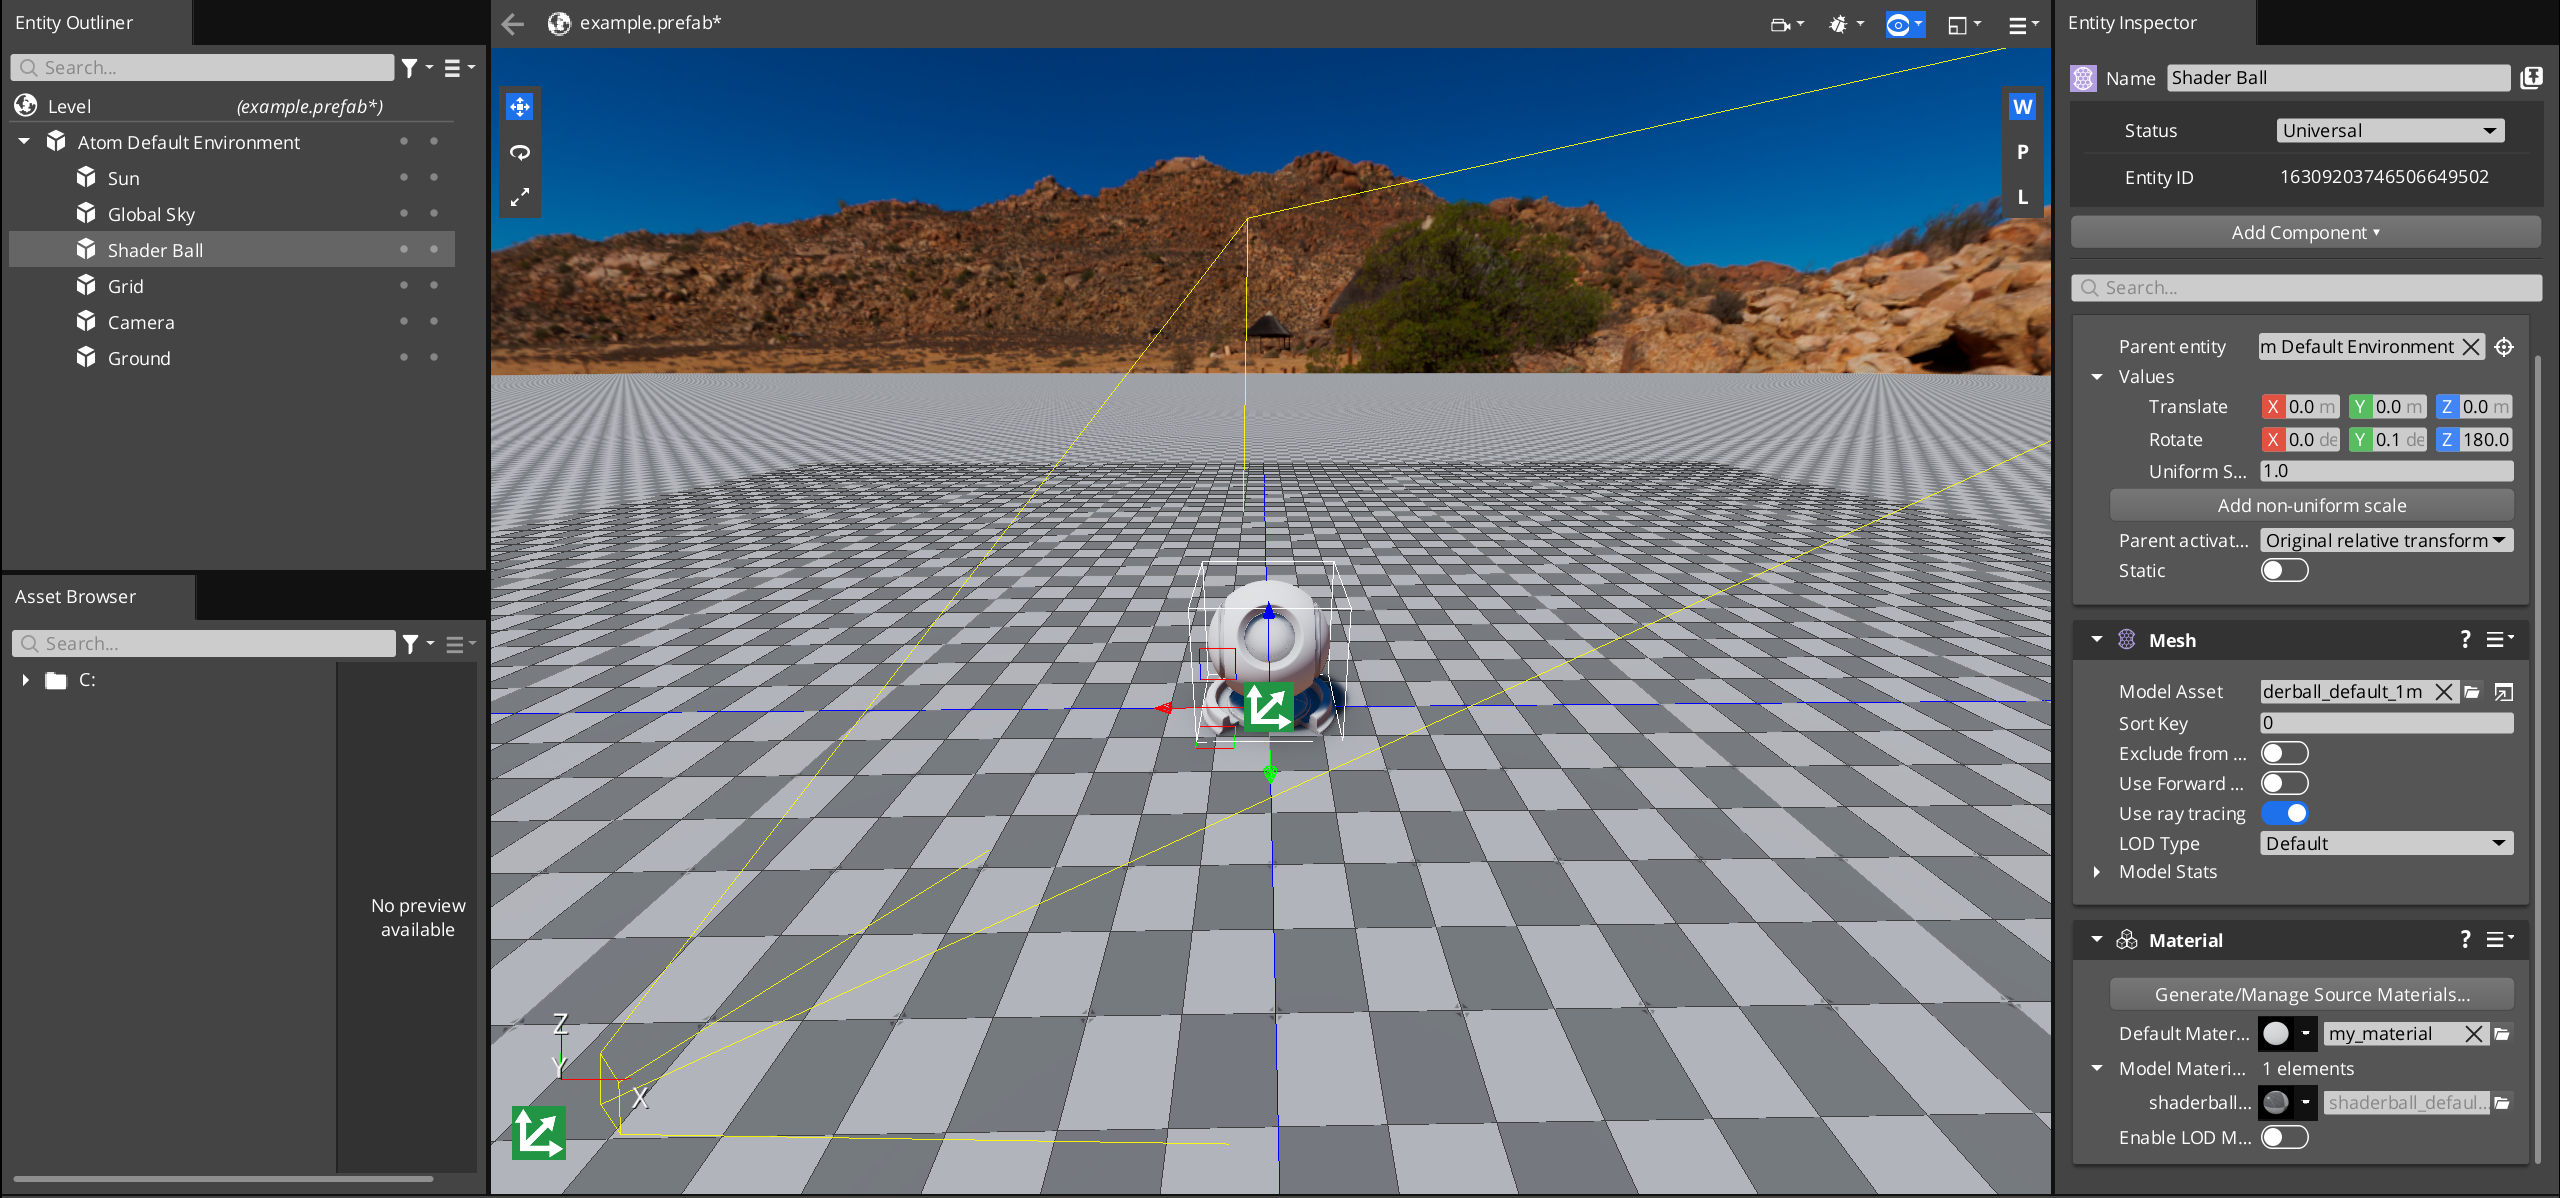Disable Use ray tracing toggle

2284,814
